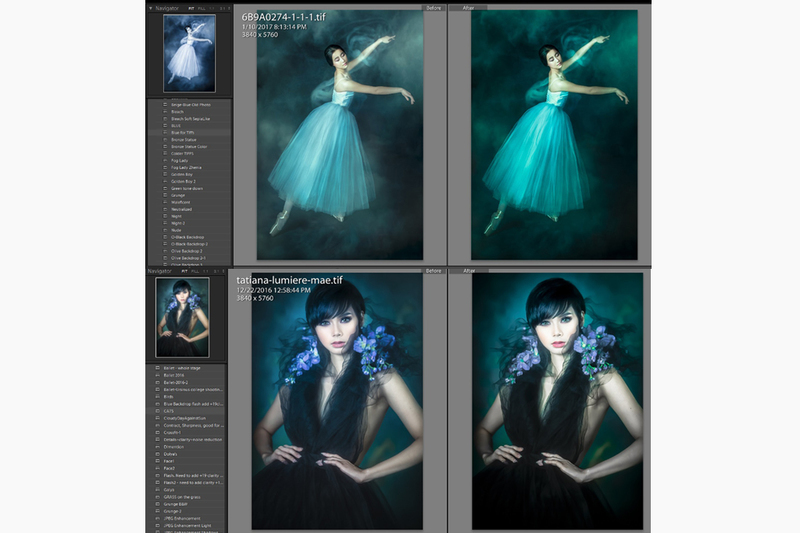Apply the Night preset
This screenshot has width=800, height=533.
(x=177, y=216)
